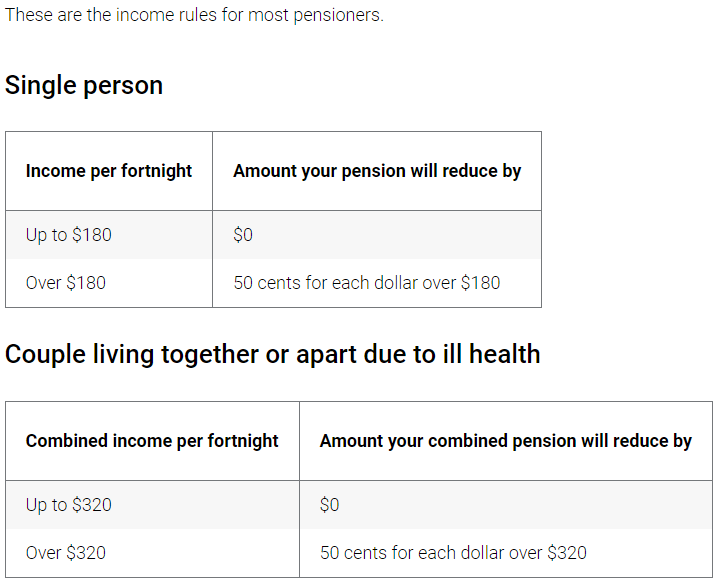
Task: Click the 'Couple living together or apart' heading
Action: point(272,355)
